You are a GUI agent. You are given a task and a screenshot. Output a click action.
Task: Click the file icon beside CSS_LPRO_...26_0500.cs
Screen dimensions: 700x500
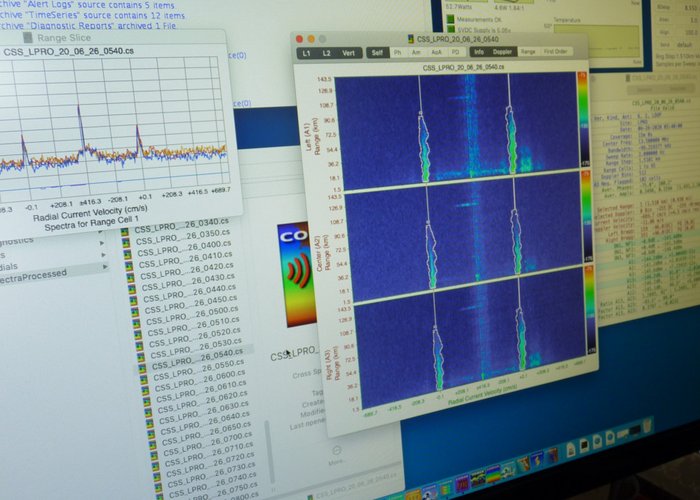[137, 322]
